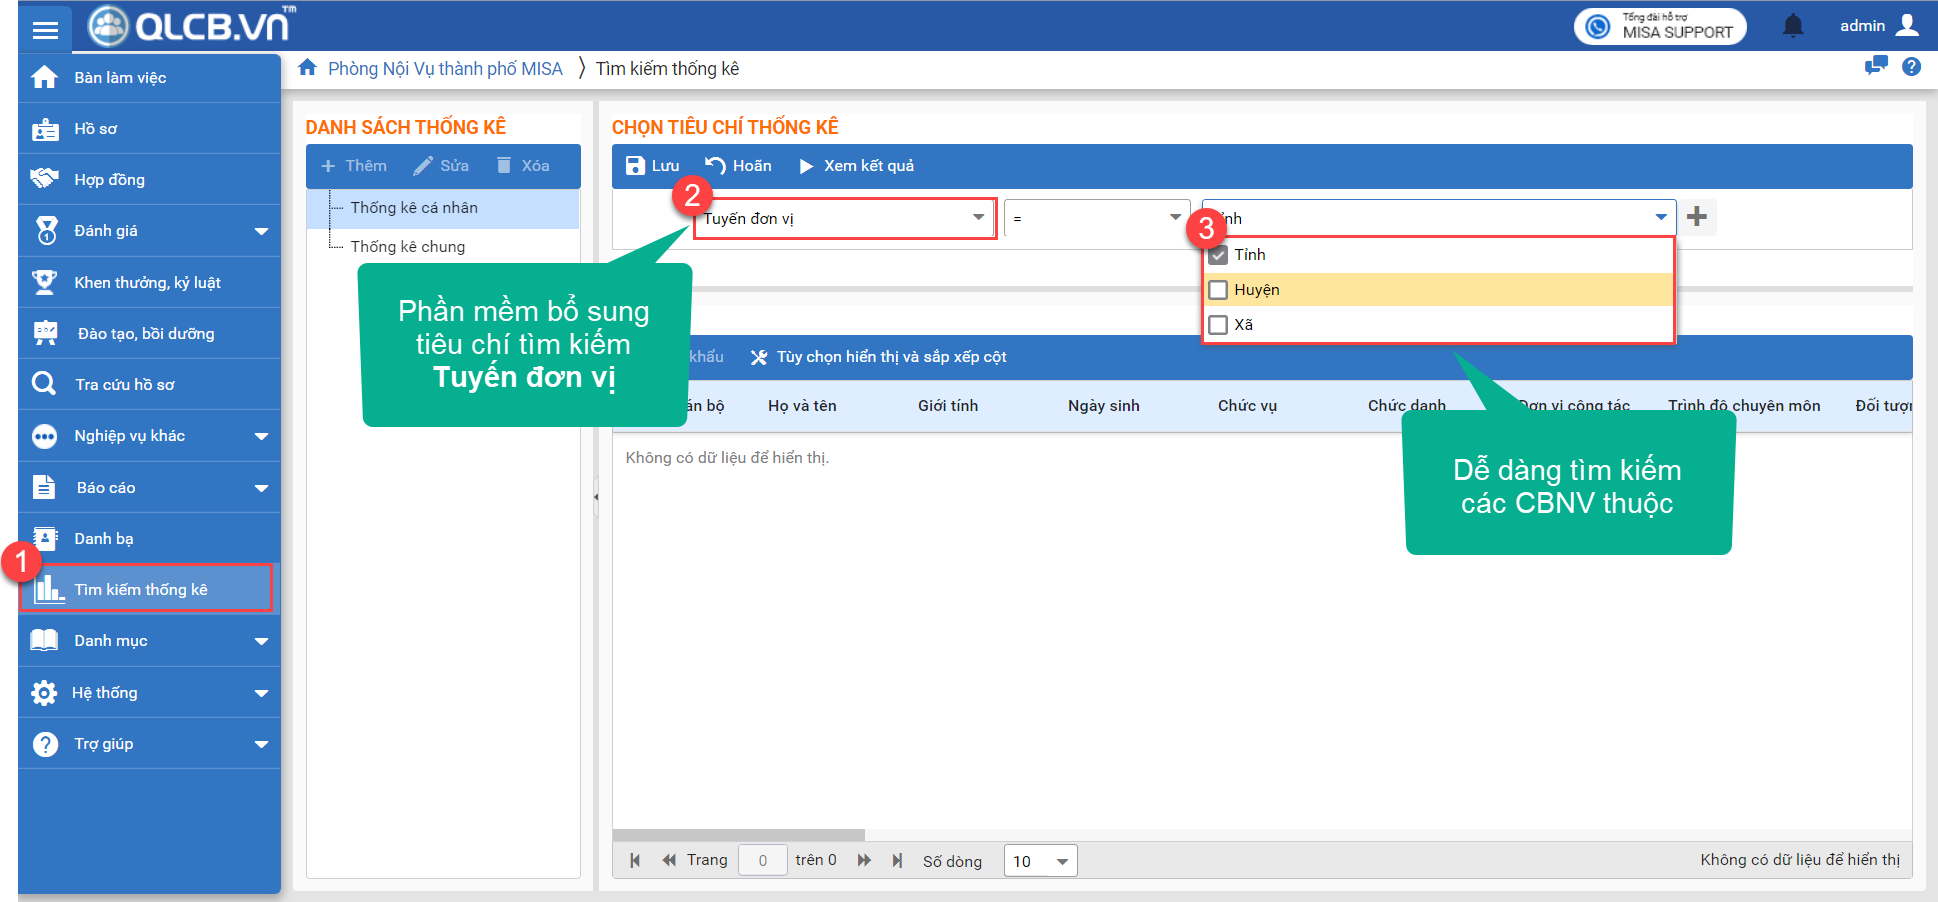Click the hamburger menu icon
Screen dimensions: 1938x902
45,29
